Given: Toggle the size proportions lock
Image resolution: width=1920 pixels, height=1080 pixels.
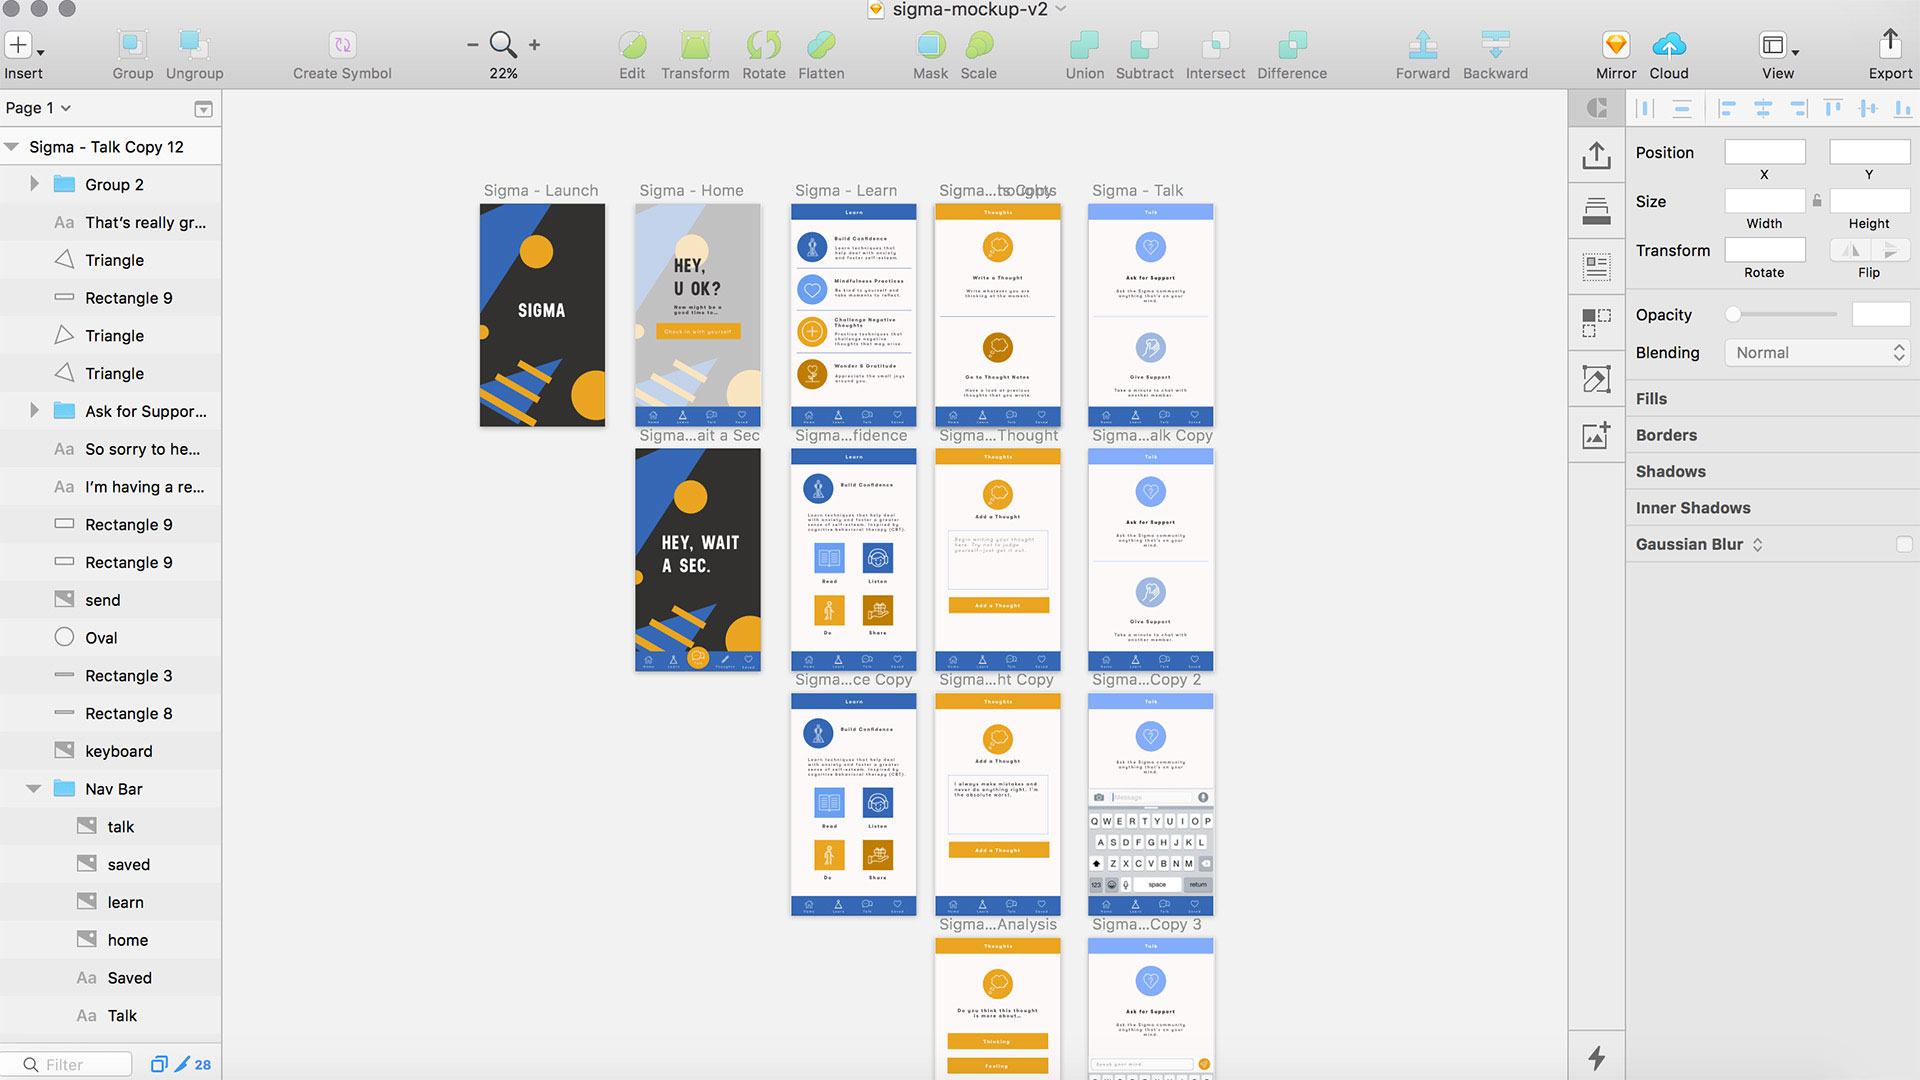Looking at the screenshot, I should click(x=1817, y=201).
